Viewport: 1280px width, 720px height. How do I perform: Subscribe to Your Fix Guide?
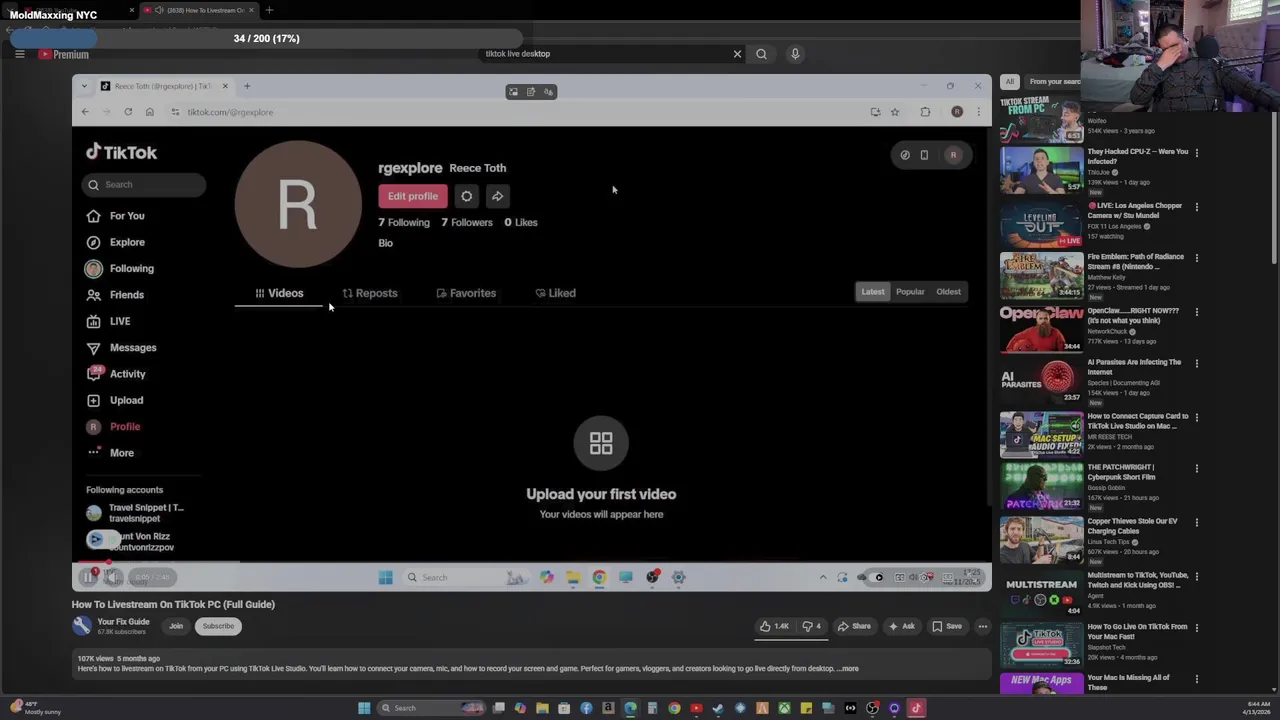[x=218, y=626]
